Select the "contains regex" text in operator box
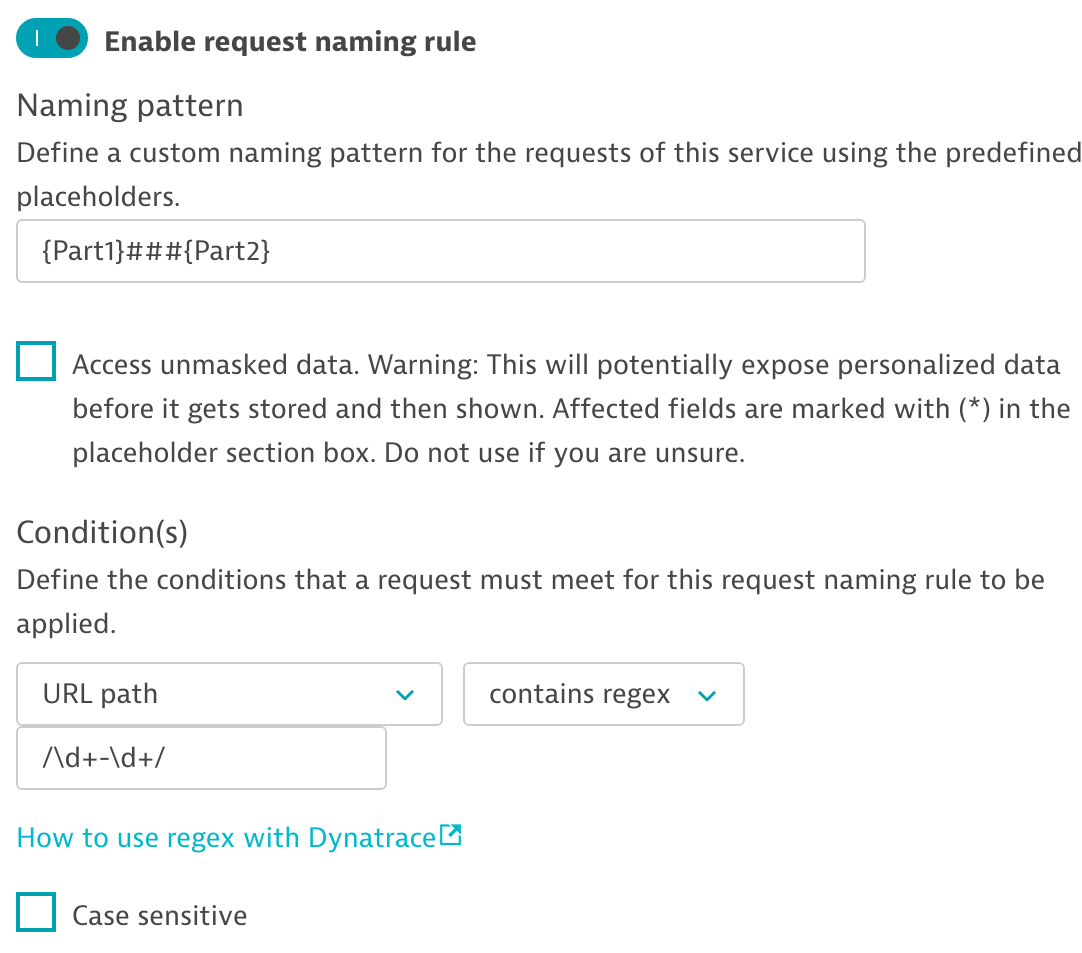This screenshot has height=953, width=1082. point(579,694)
